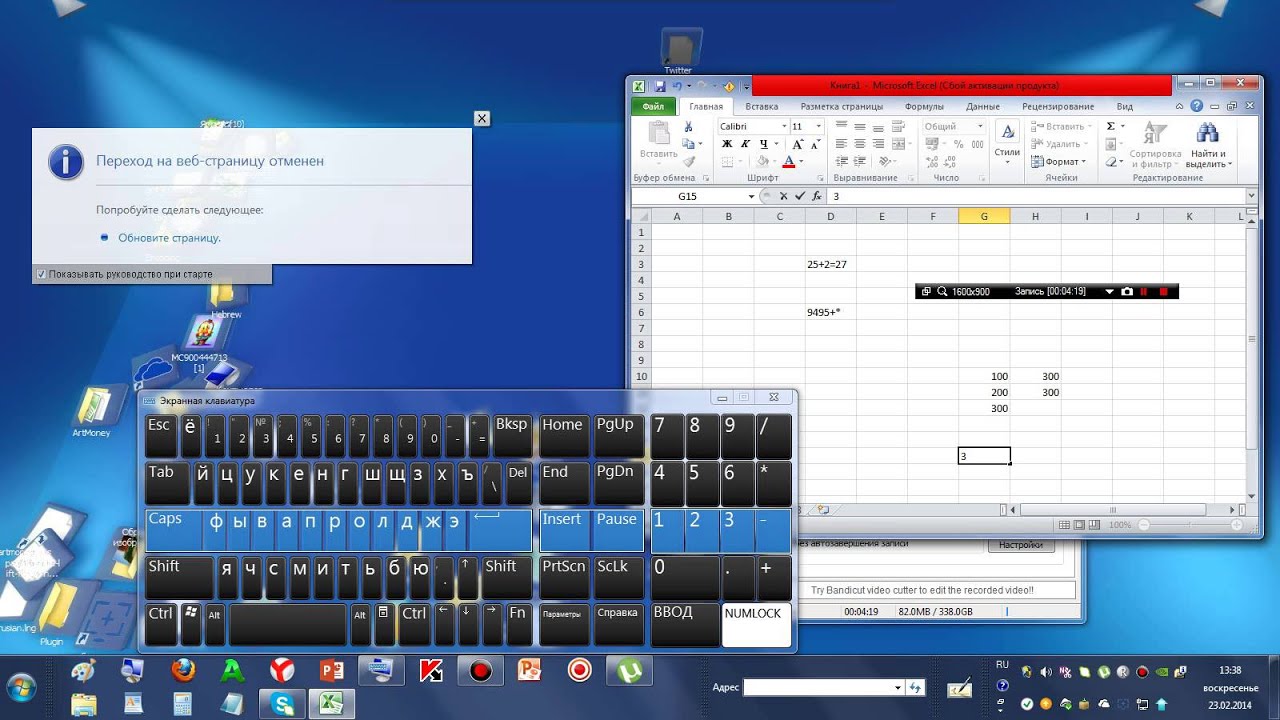The image size is (1280, 720).
Task: Open the Calibri font name dropdown
Action: (783, 127)
